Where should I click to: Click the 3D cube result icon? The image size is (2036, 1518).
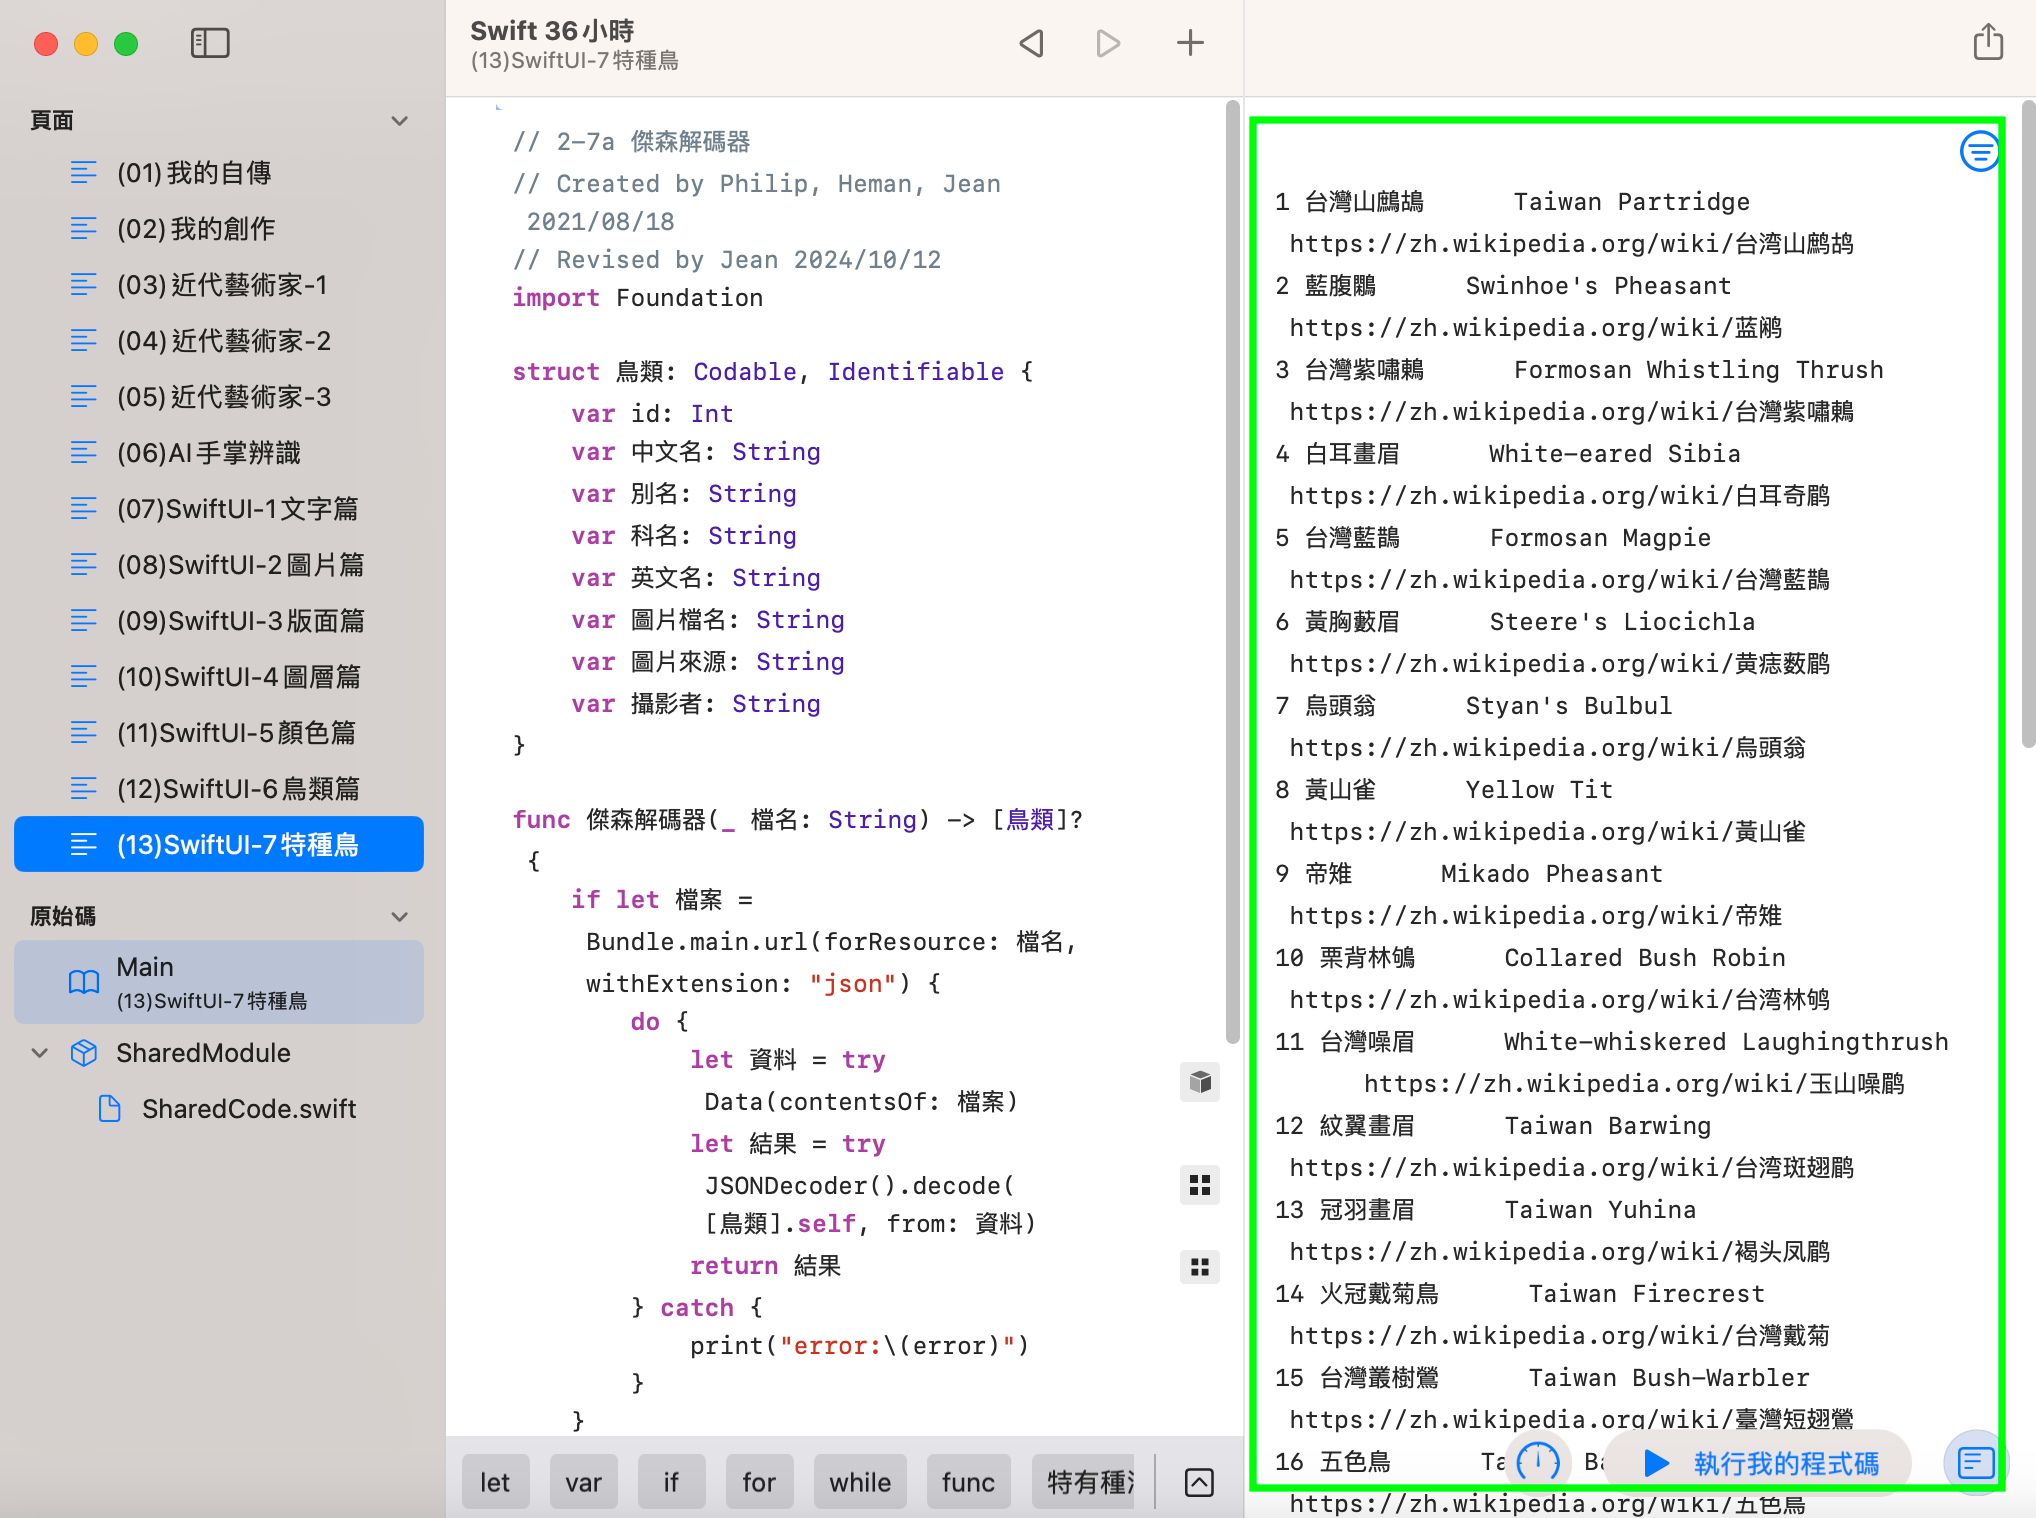point(1200,1082)
